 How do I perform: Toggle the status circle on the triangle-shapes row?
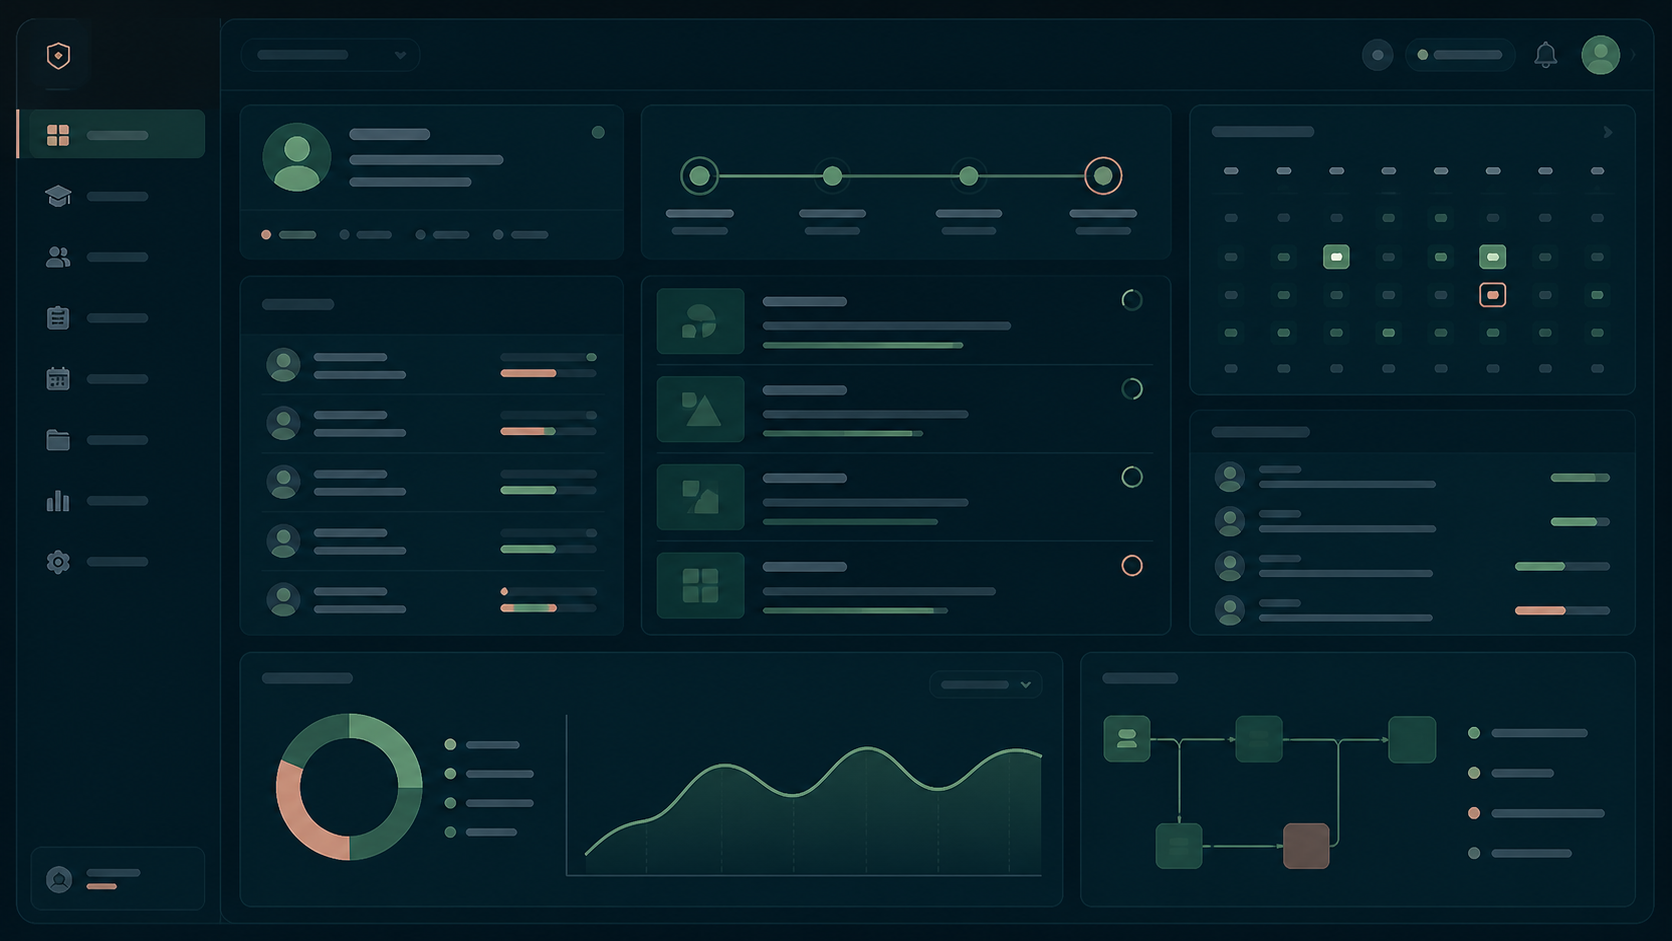click(x=1132, y=389)
